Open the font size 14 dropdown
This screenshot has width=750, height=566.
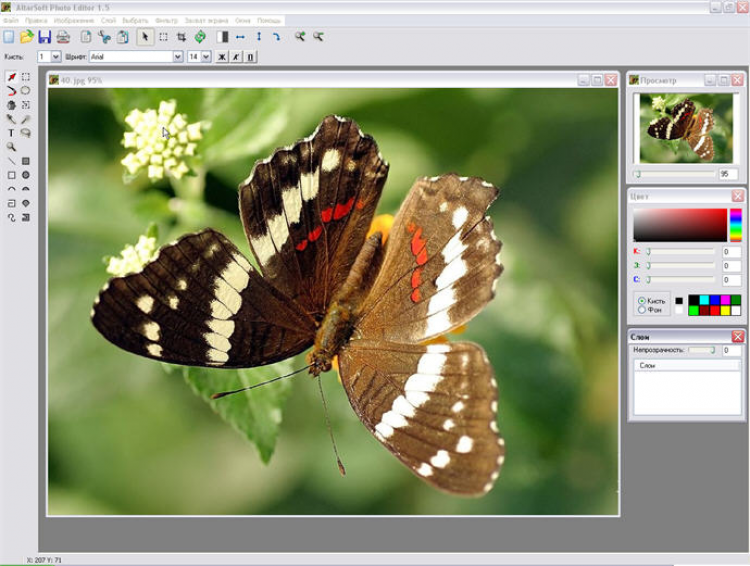click(x=206, y=57)
